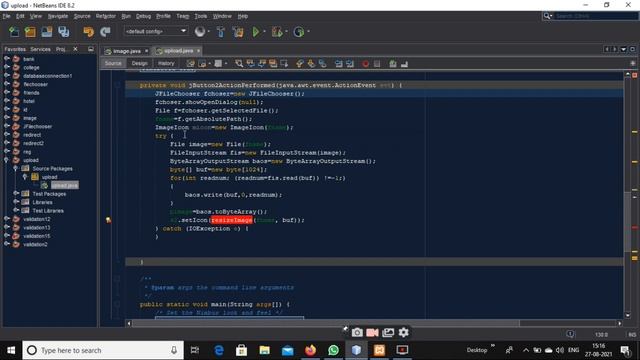The image size is (640, 360).
Task: Expand the validation12 project node
Action: click(7, 219)
